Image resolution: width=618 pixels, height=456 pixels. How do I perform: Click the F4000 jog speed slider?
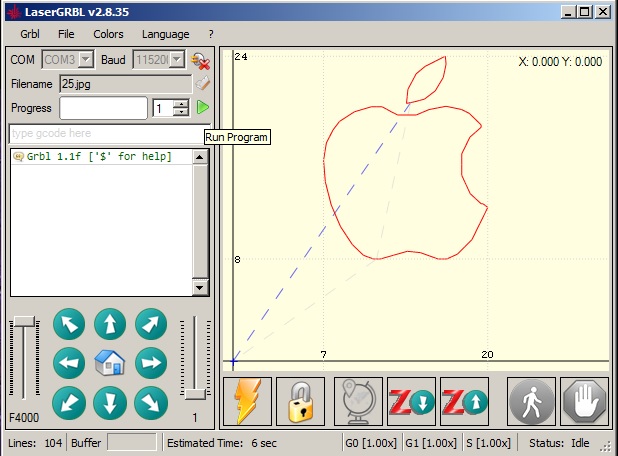click(22, 360)
